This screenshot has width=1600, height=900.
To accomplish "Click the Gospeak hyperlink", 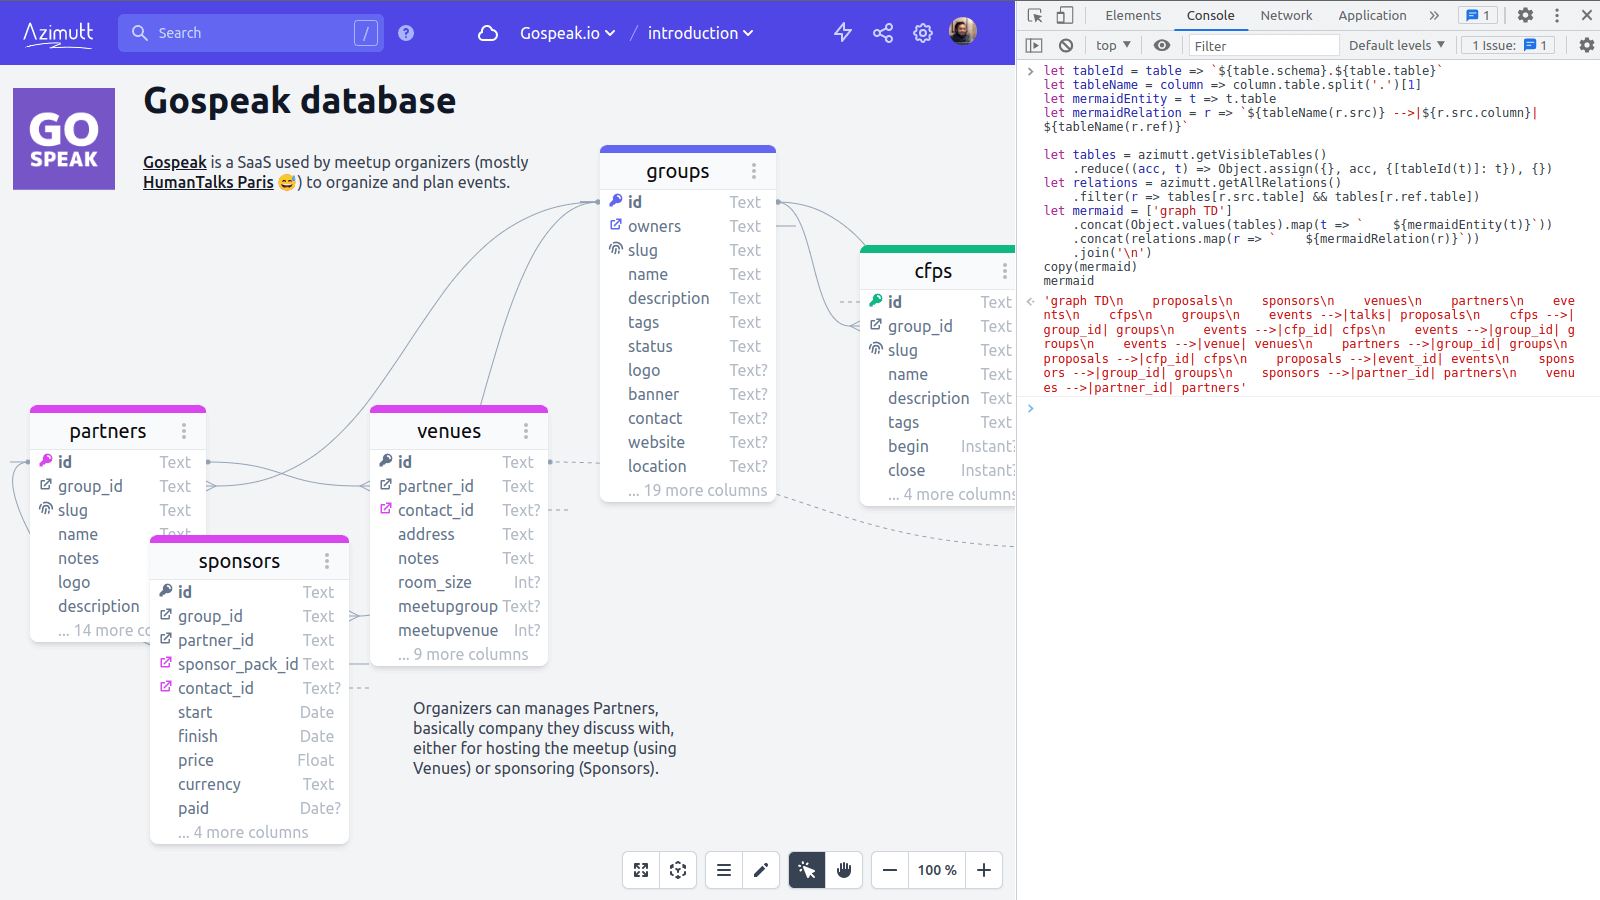I will 174,161.
